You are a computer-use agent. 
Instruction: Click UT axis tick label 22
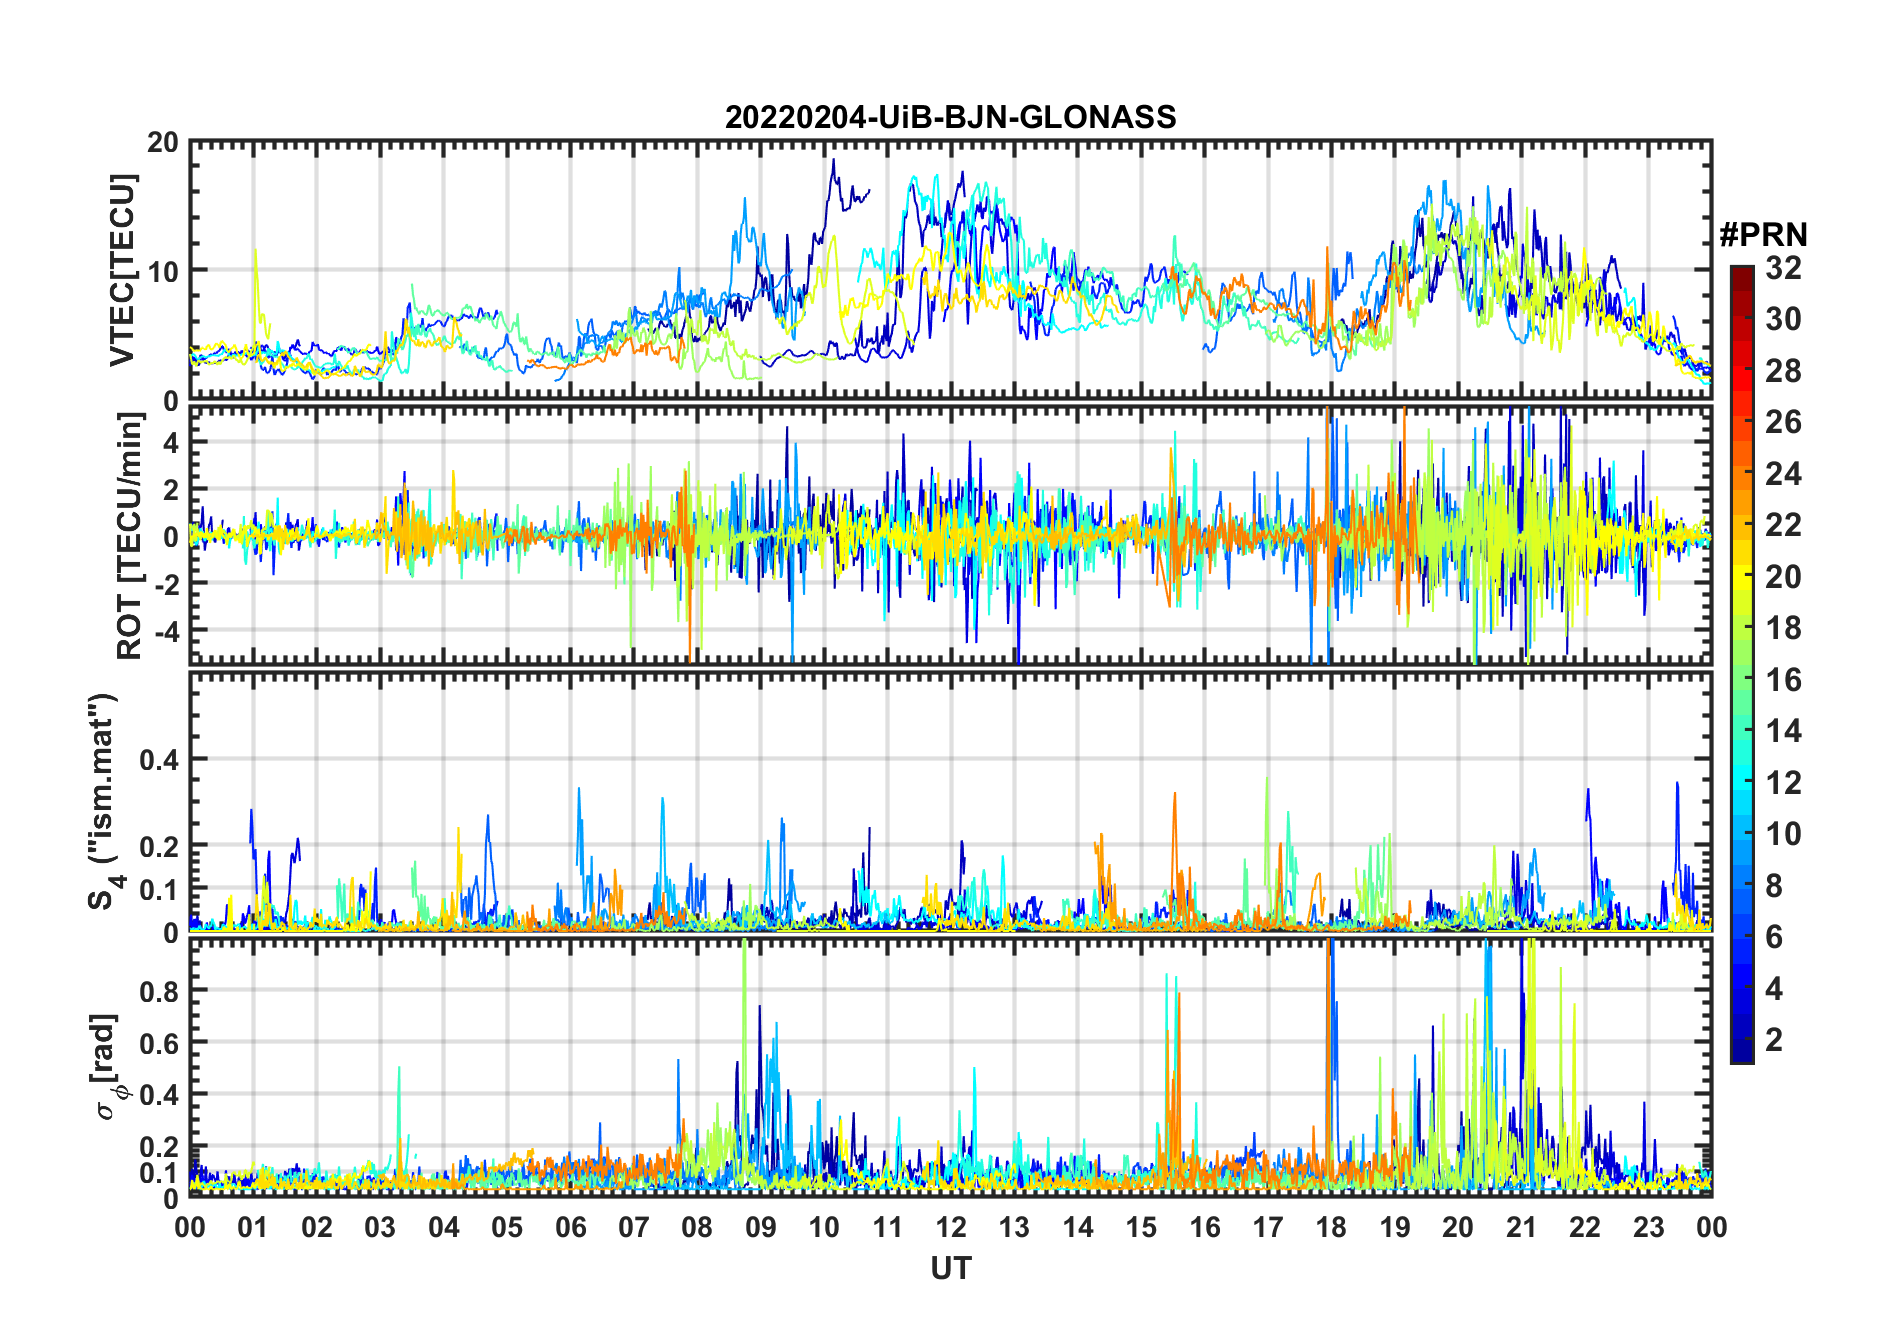[1585, 1227]
